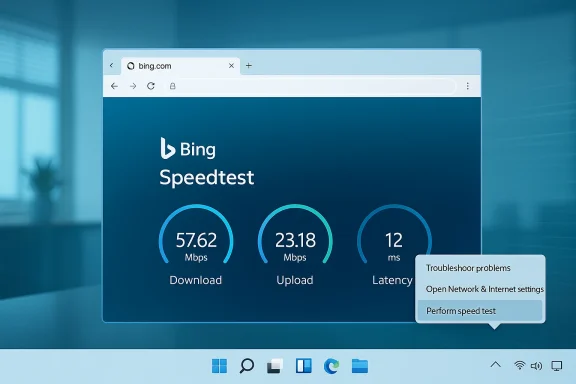Click the Bing logo
The width and height of the screenshot is (576, 384).
(x=188, y=148)
